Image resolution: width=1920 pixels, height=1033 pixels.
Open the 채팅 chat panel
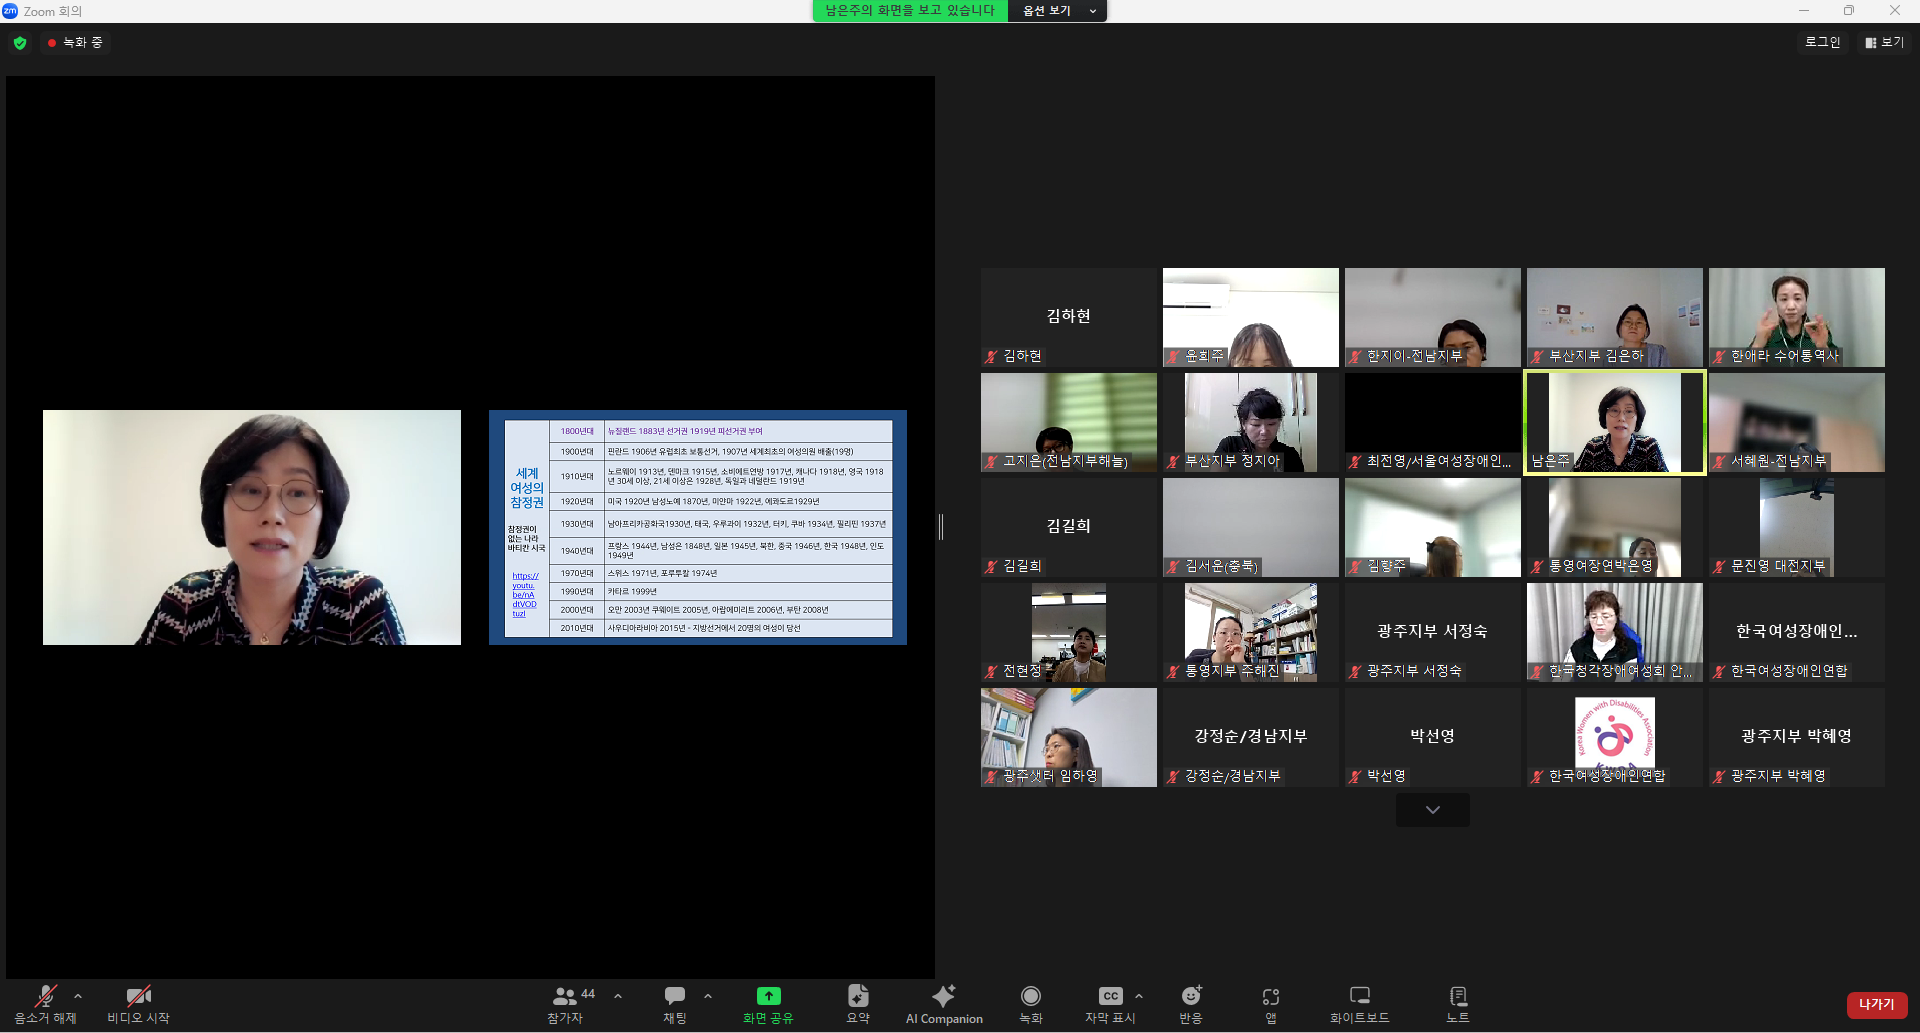click(675, 1004)
